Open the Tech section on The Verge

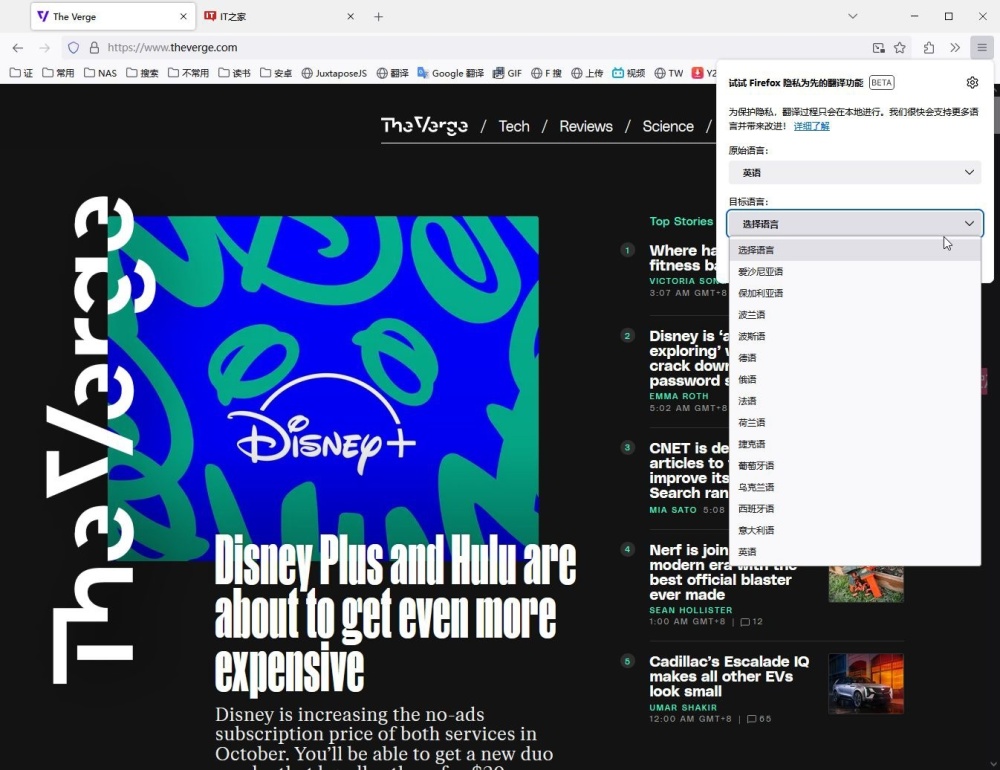coord(514,126)
